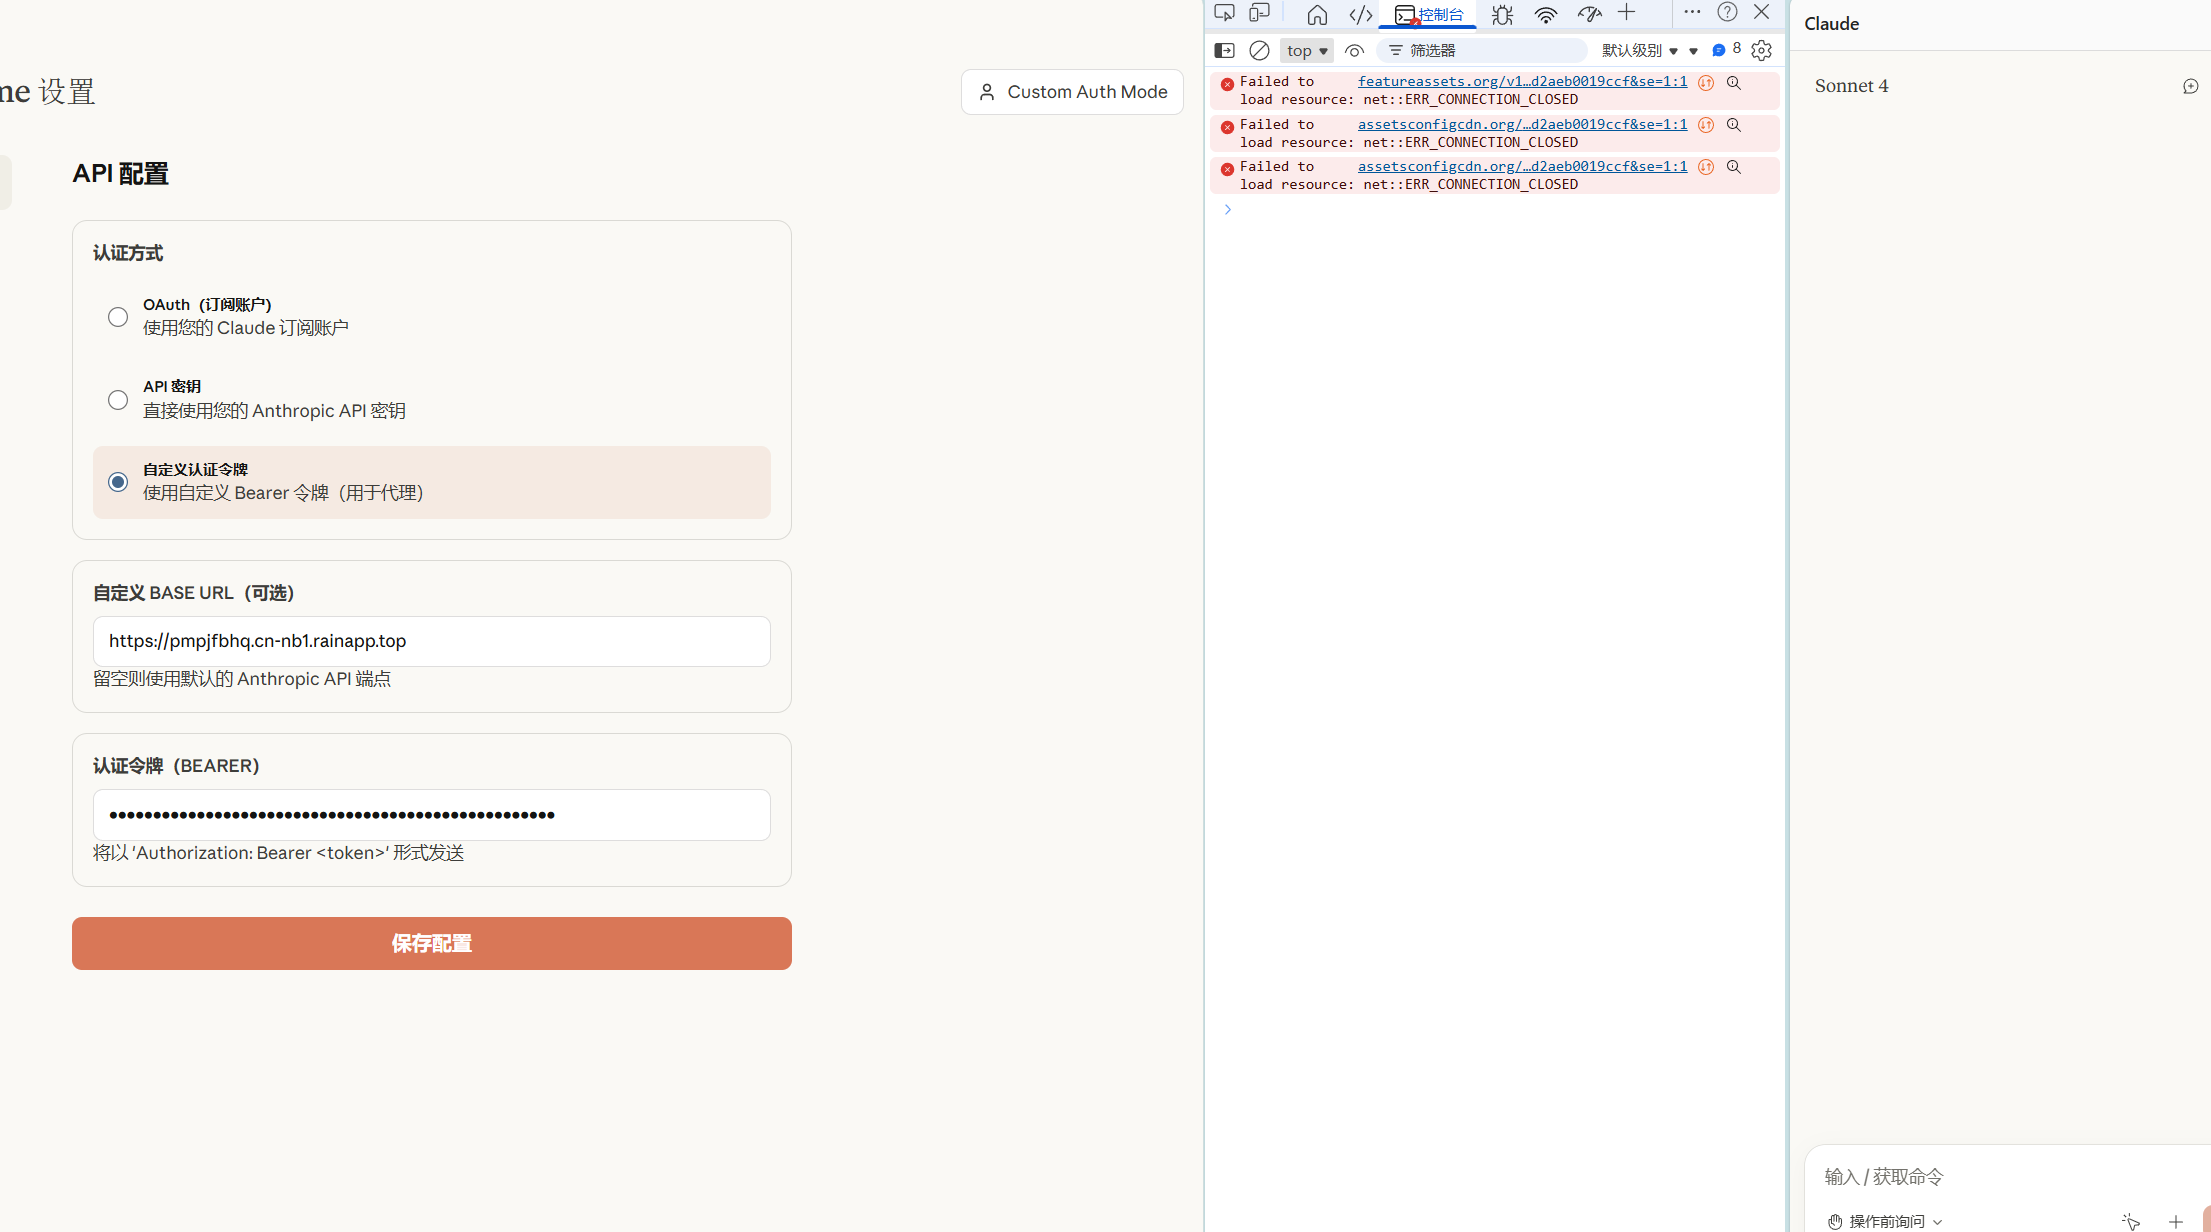Create a live expression with the eye icon

[1355, 50]
